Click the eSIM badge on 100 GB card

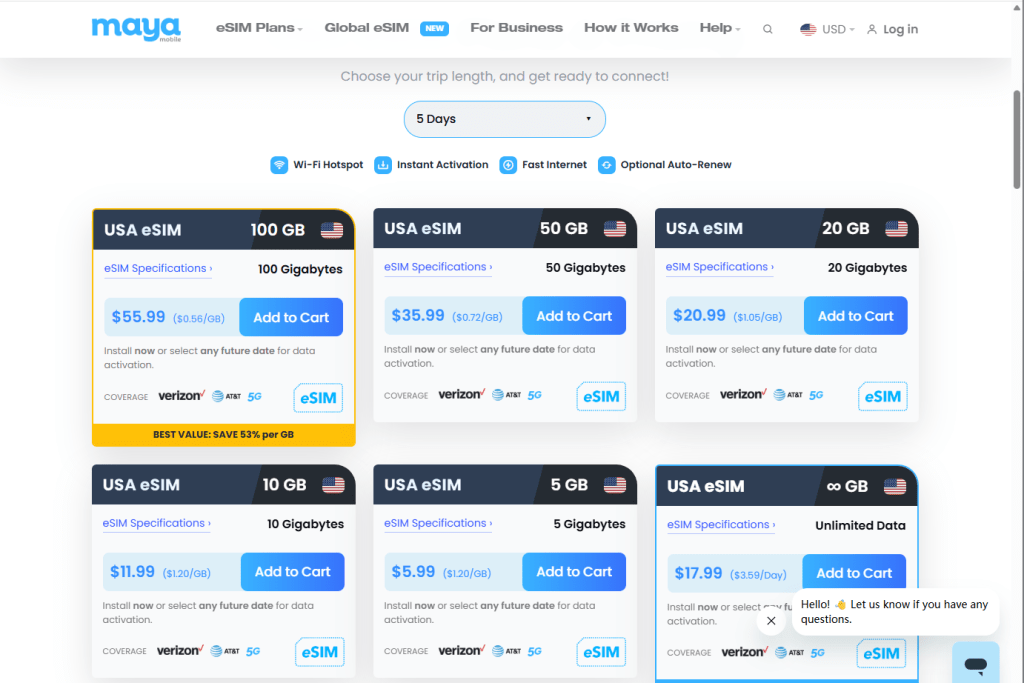[318, 398]
